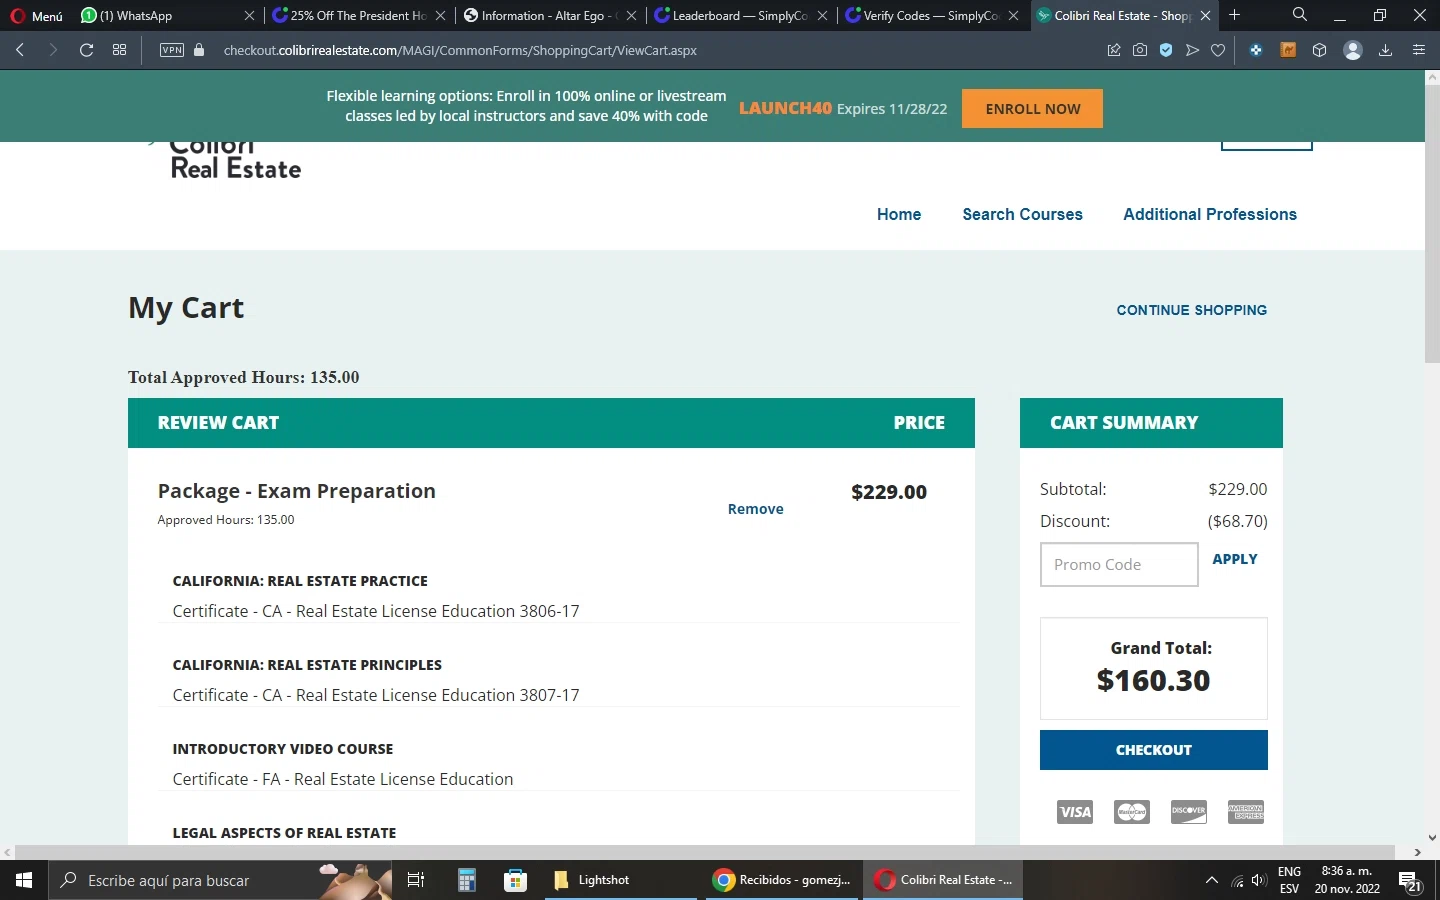Click CALIFORNIA: REAL ESTATE PRACTICE heading
Image resolution: width=1440 pixels, height=900 pixels.
(x=300, y=581)
